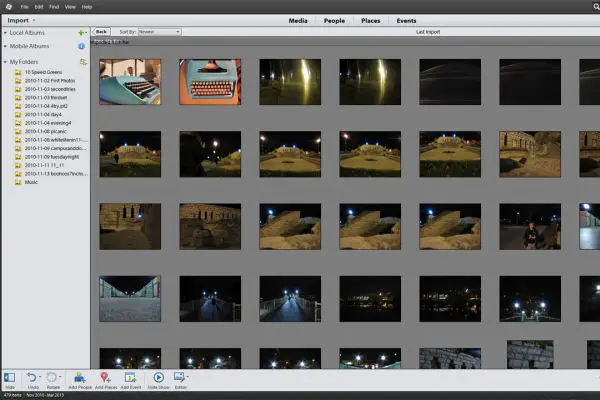Select the blue typewriter side-view thumbnail
This screenshot has width=600, height=400.
tap(130, 82)
